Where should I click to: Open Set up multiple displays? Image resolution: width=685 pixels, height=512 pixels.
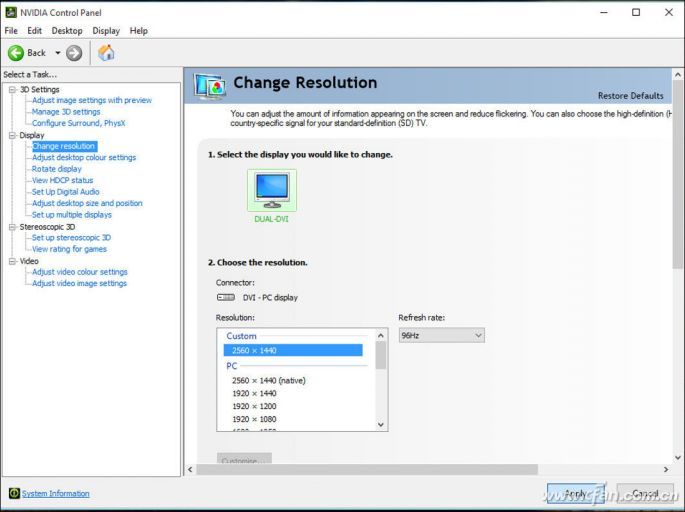(72, 214)
